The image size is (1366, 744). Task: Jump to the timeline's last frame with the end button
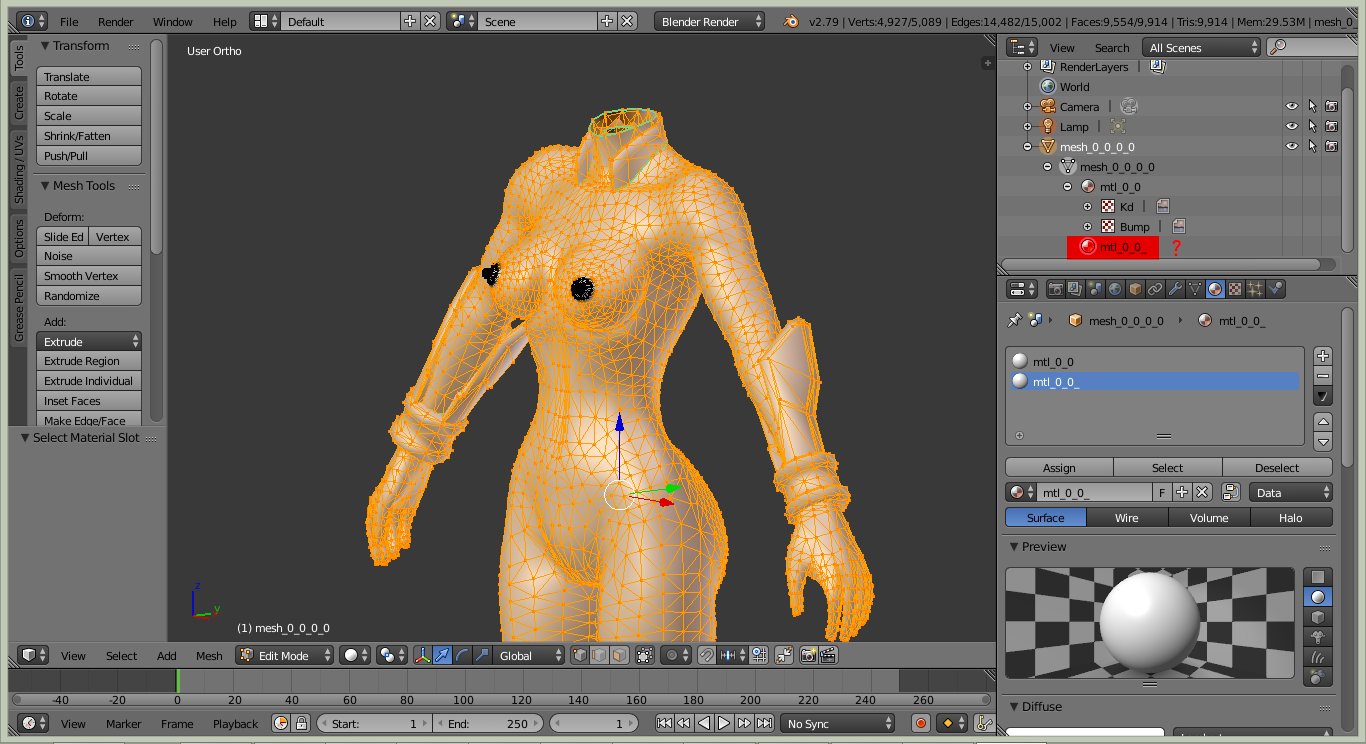(764, 723)
